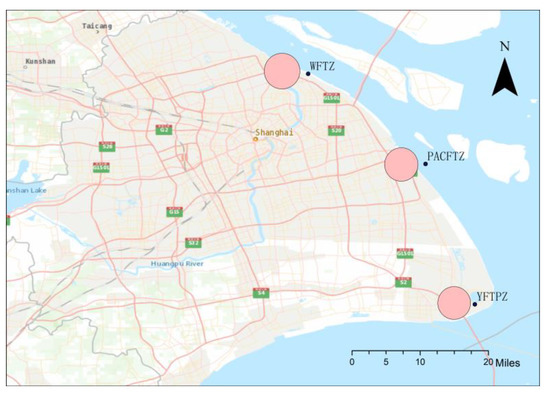Click the Shanghai city label

click(x=274, y=133)
